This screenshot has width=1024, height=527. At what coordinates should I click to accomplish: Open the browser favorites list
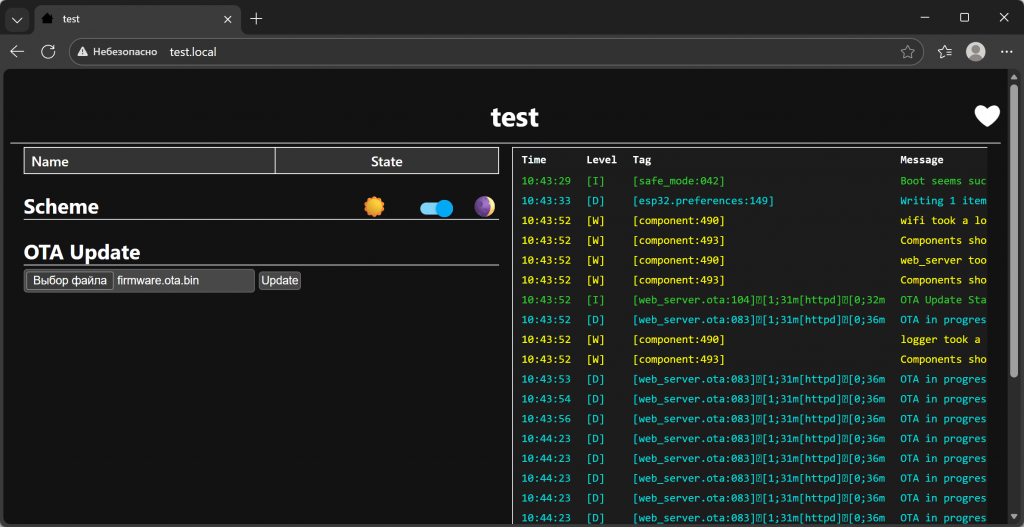click(x=945, y=52)
